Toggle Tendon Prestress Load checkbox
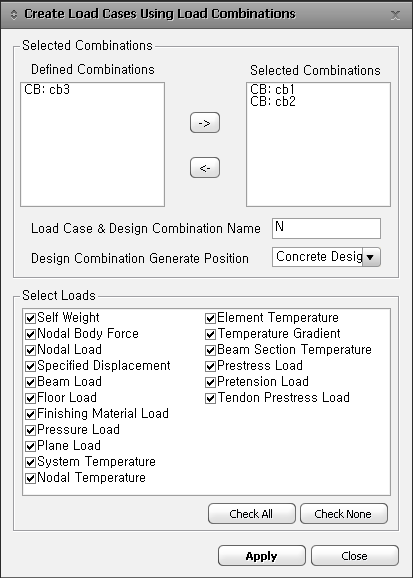The image size is (413, 578). tap(210, 398)
